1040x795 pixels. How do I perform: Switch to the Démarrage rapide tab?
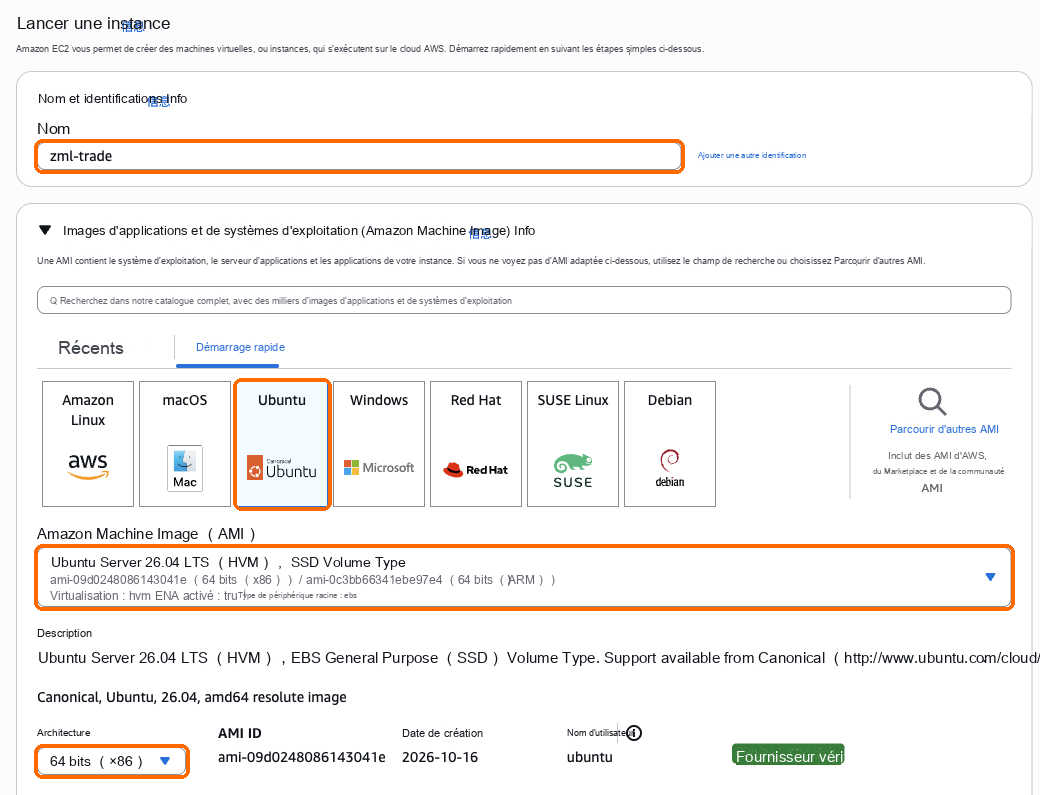(240, 347)
